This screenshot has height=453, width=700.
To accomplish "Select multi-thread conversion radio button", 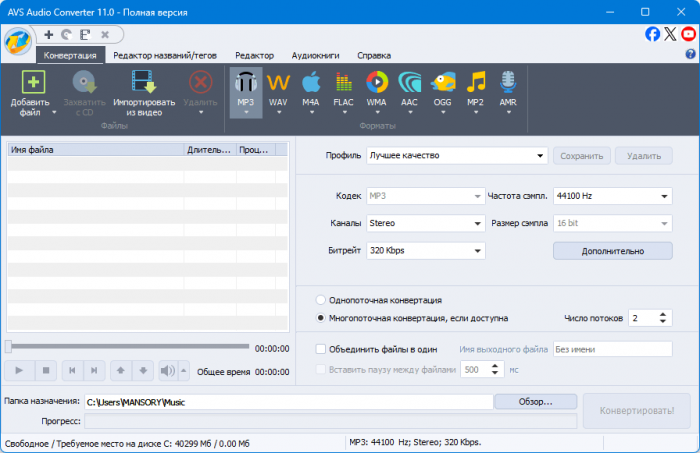I will [321, 318].
